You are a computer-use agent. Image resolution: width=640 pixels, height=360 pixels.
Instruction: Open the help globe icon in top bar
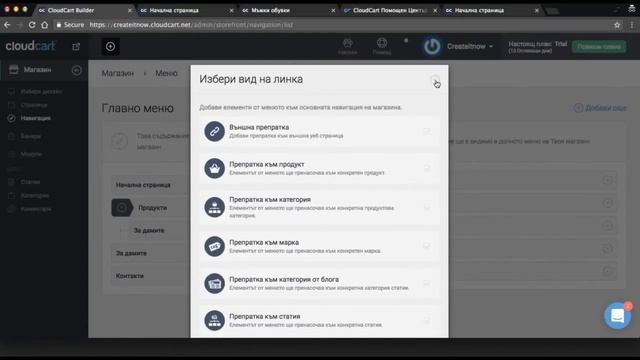tap(382, 46)
